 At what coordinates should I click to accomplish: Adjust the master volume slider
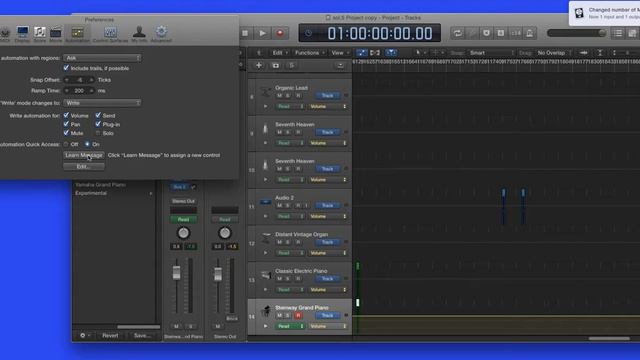coord(576,33)
